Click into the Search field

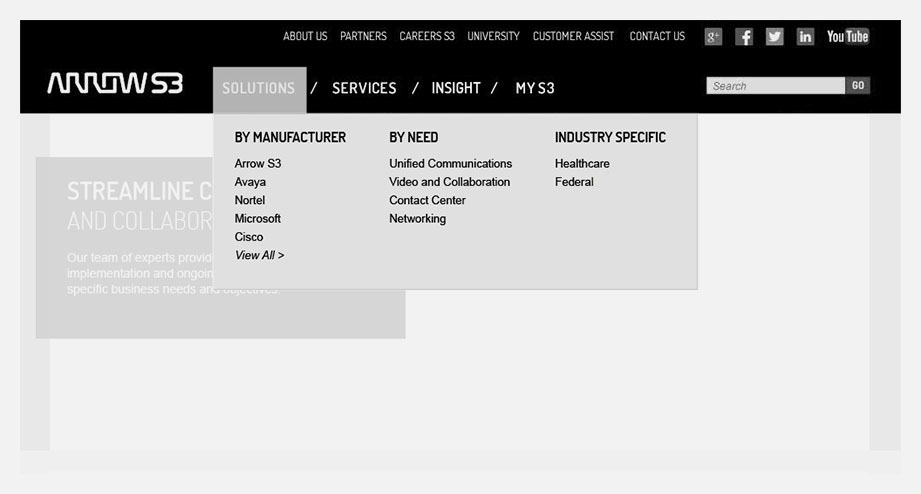tap(775, 86)
